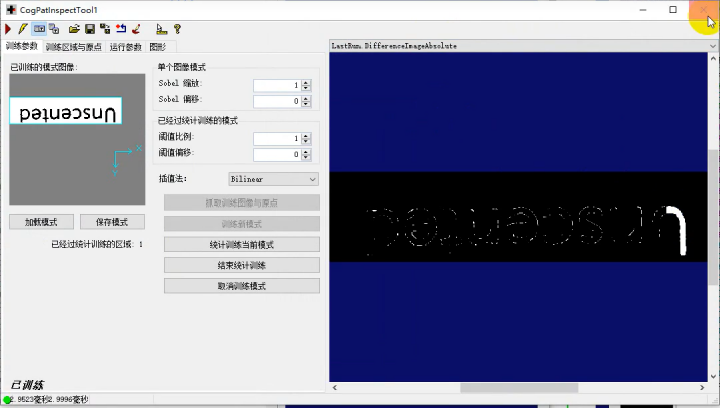
Task: Increase Sobel 缩放 with up arrow
Action: click(306, 83)
